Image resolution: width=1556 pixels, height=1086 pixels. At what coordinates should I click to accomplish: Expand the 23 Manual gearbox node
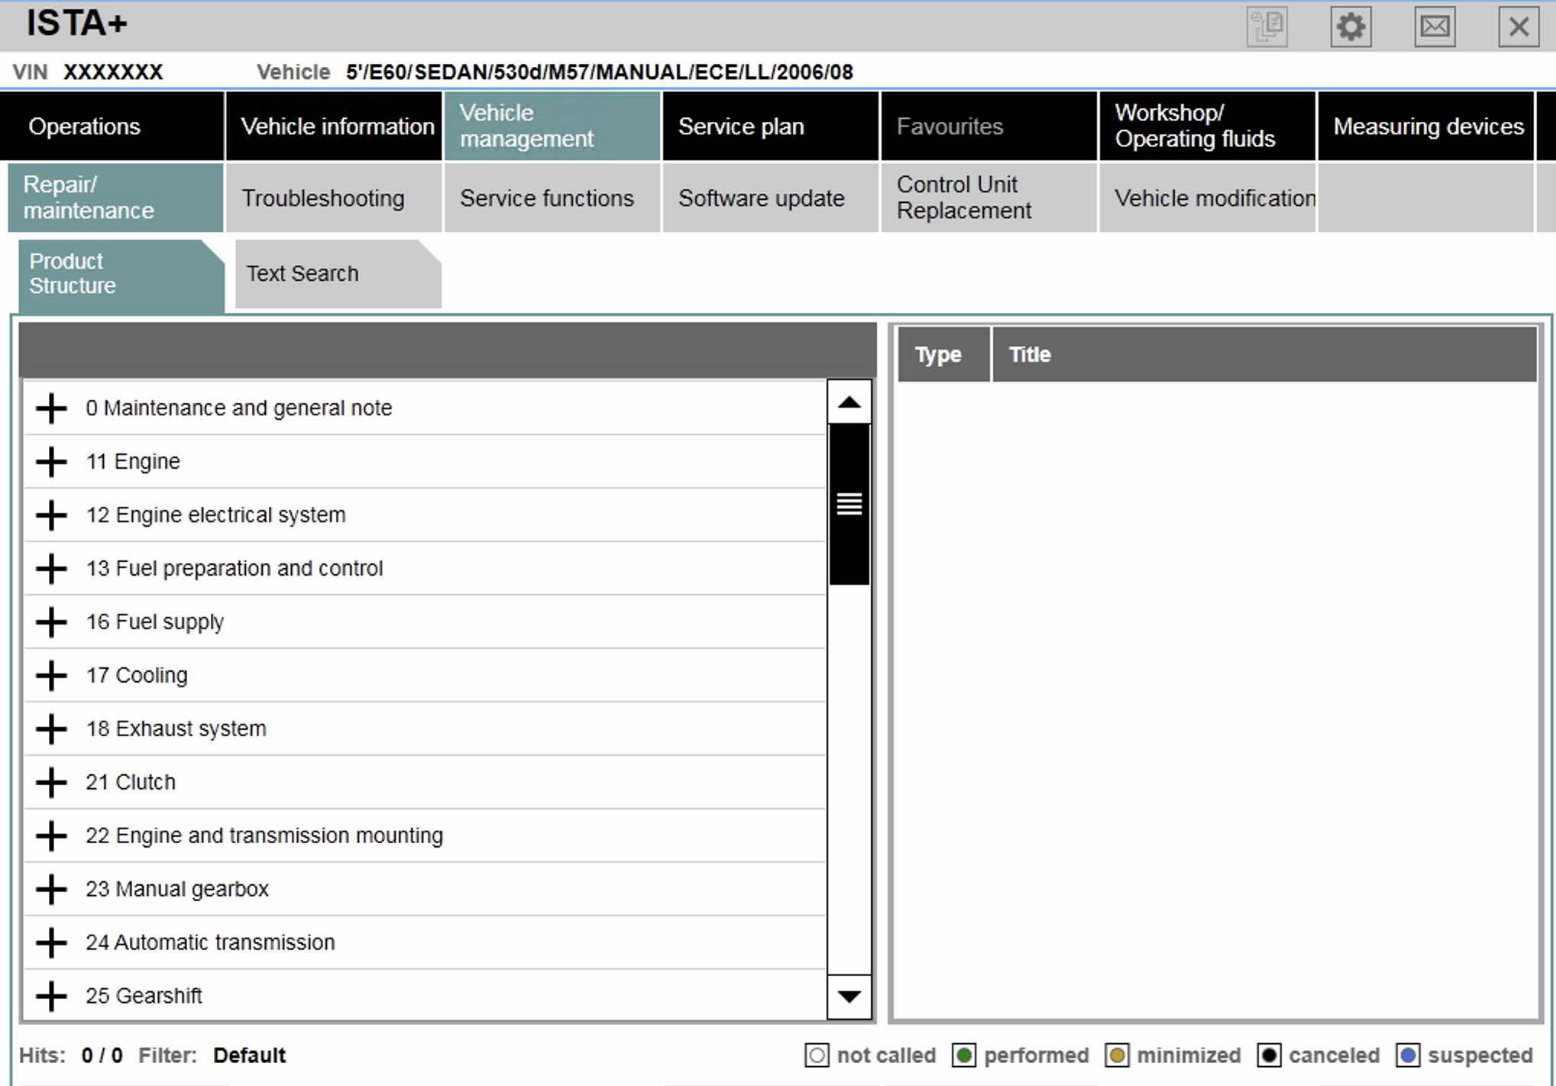(51, 889)
